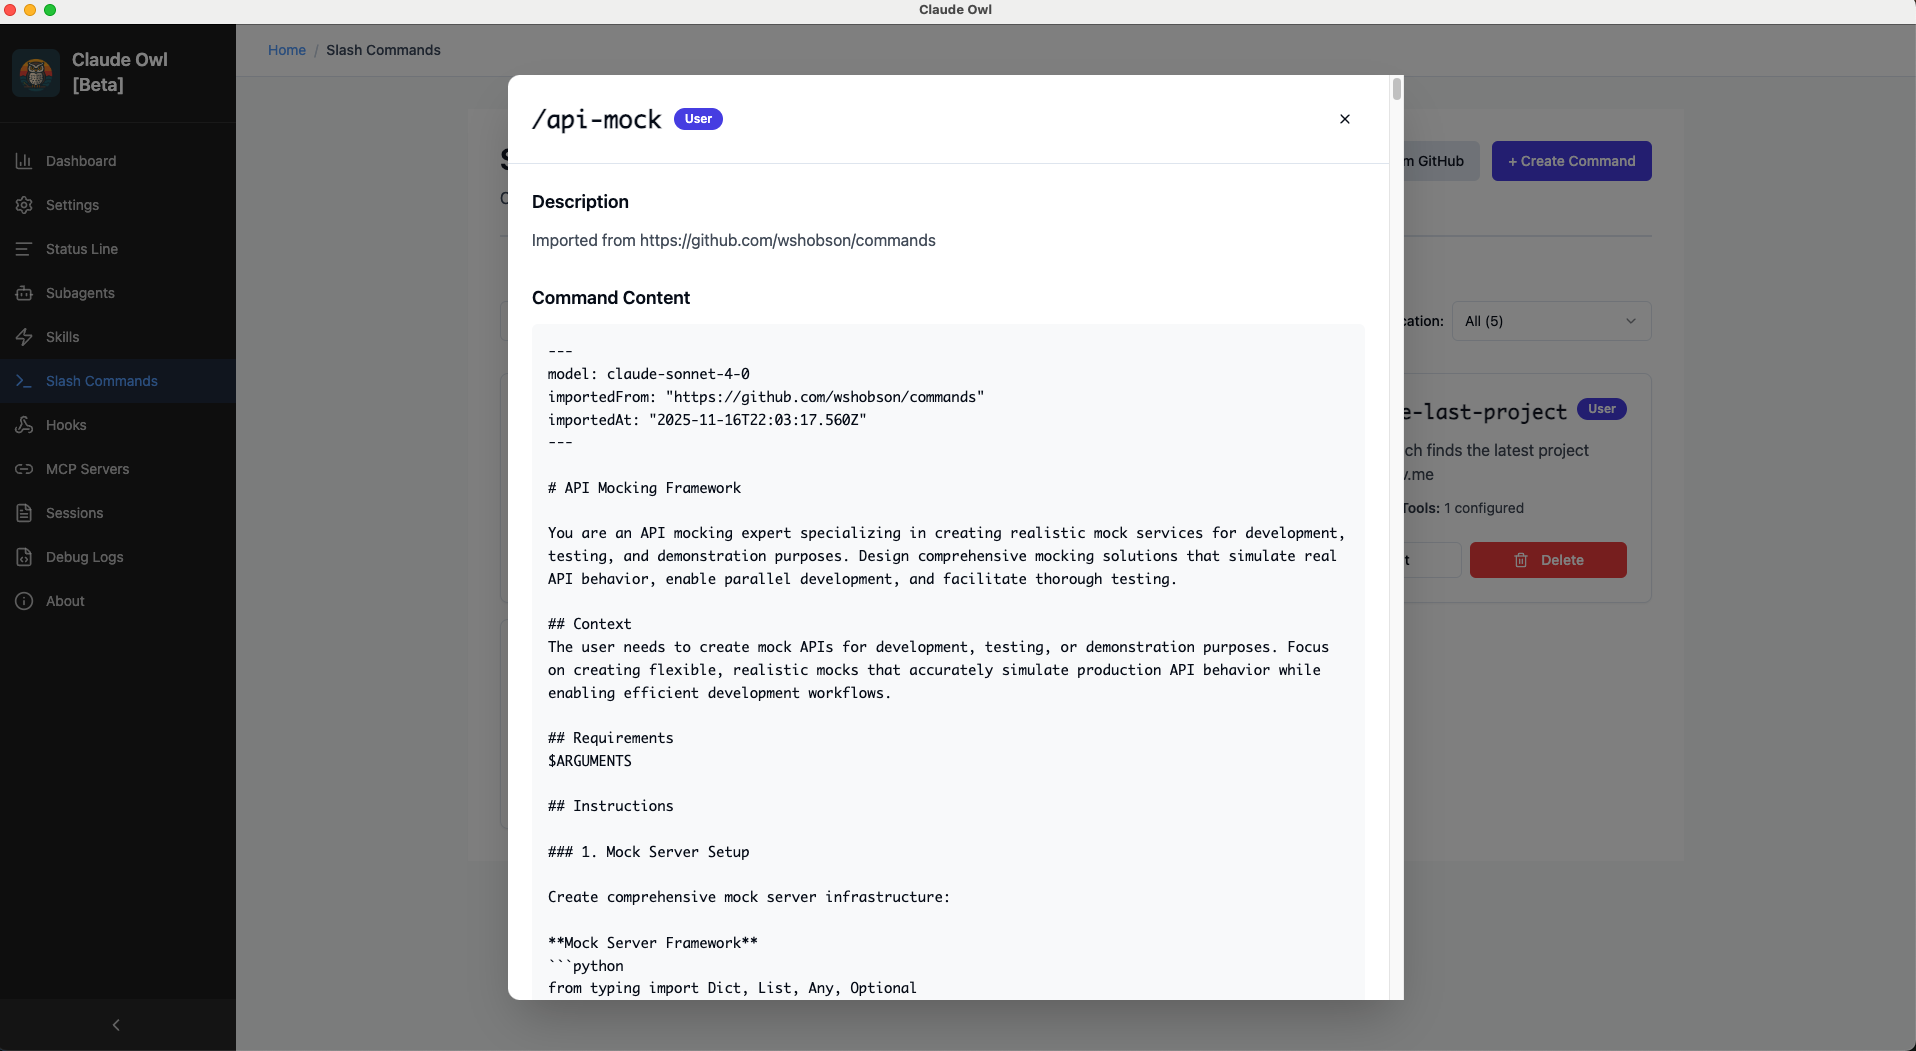The image size is (1916, 1051).
Task: Select the Slash Commands menu item
Action: pos(118,381)
